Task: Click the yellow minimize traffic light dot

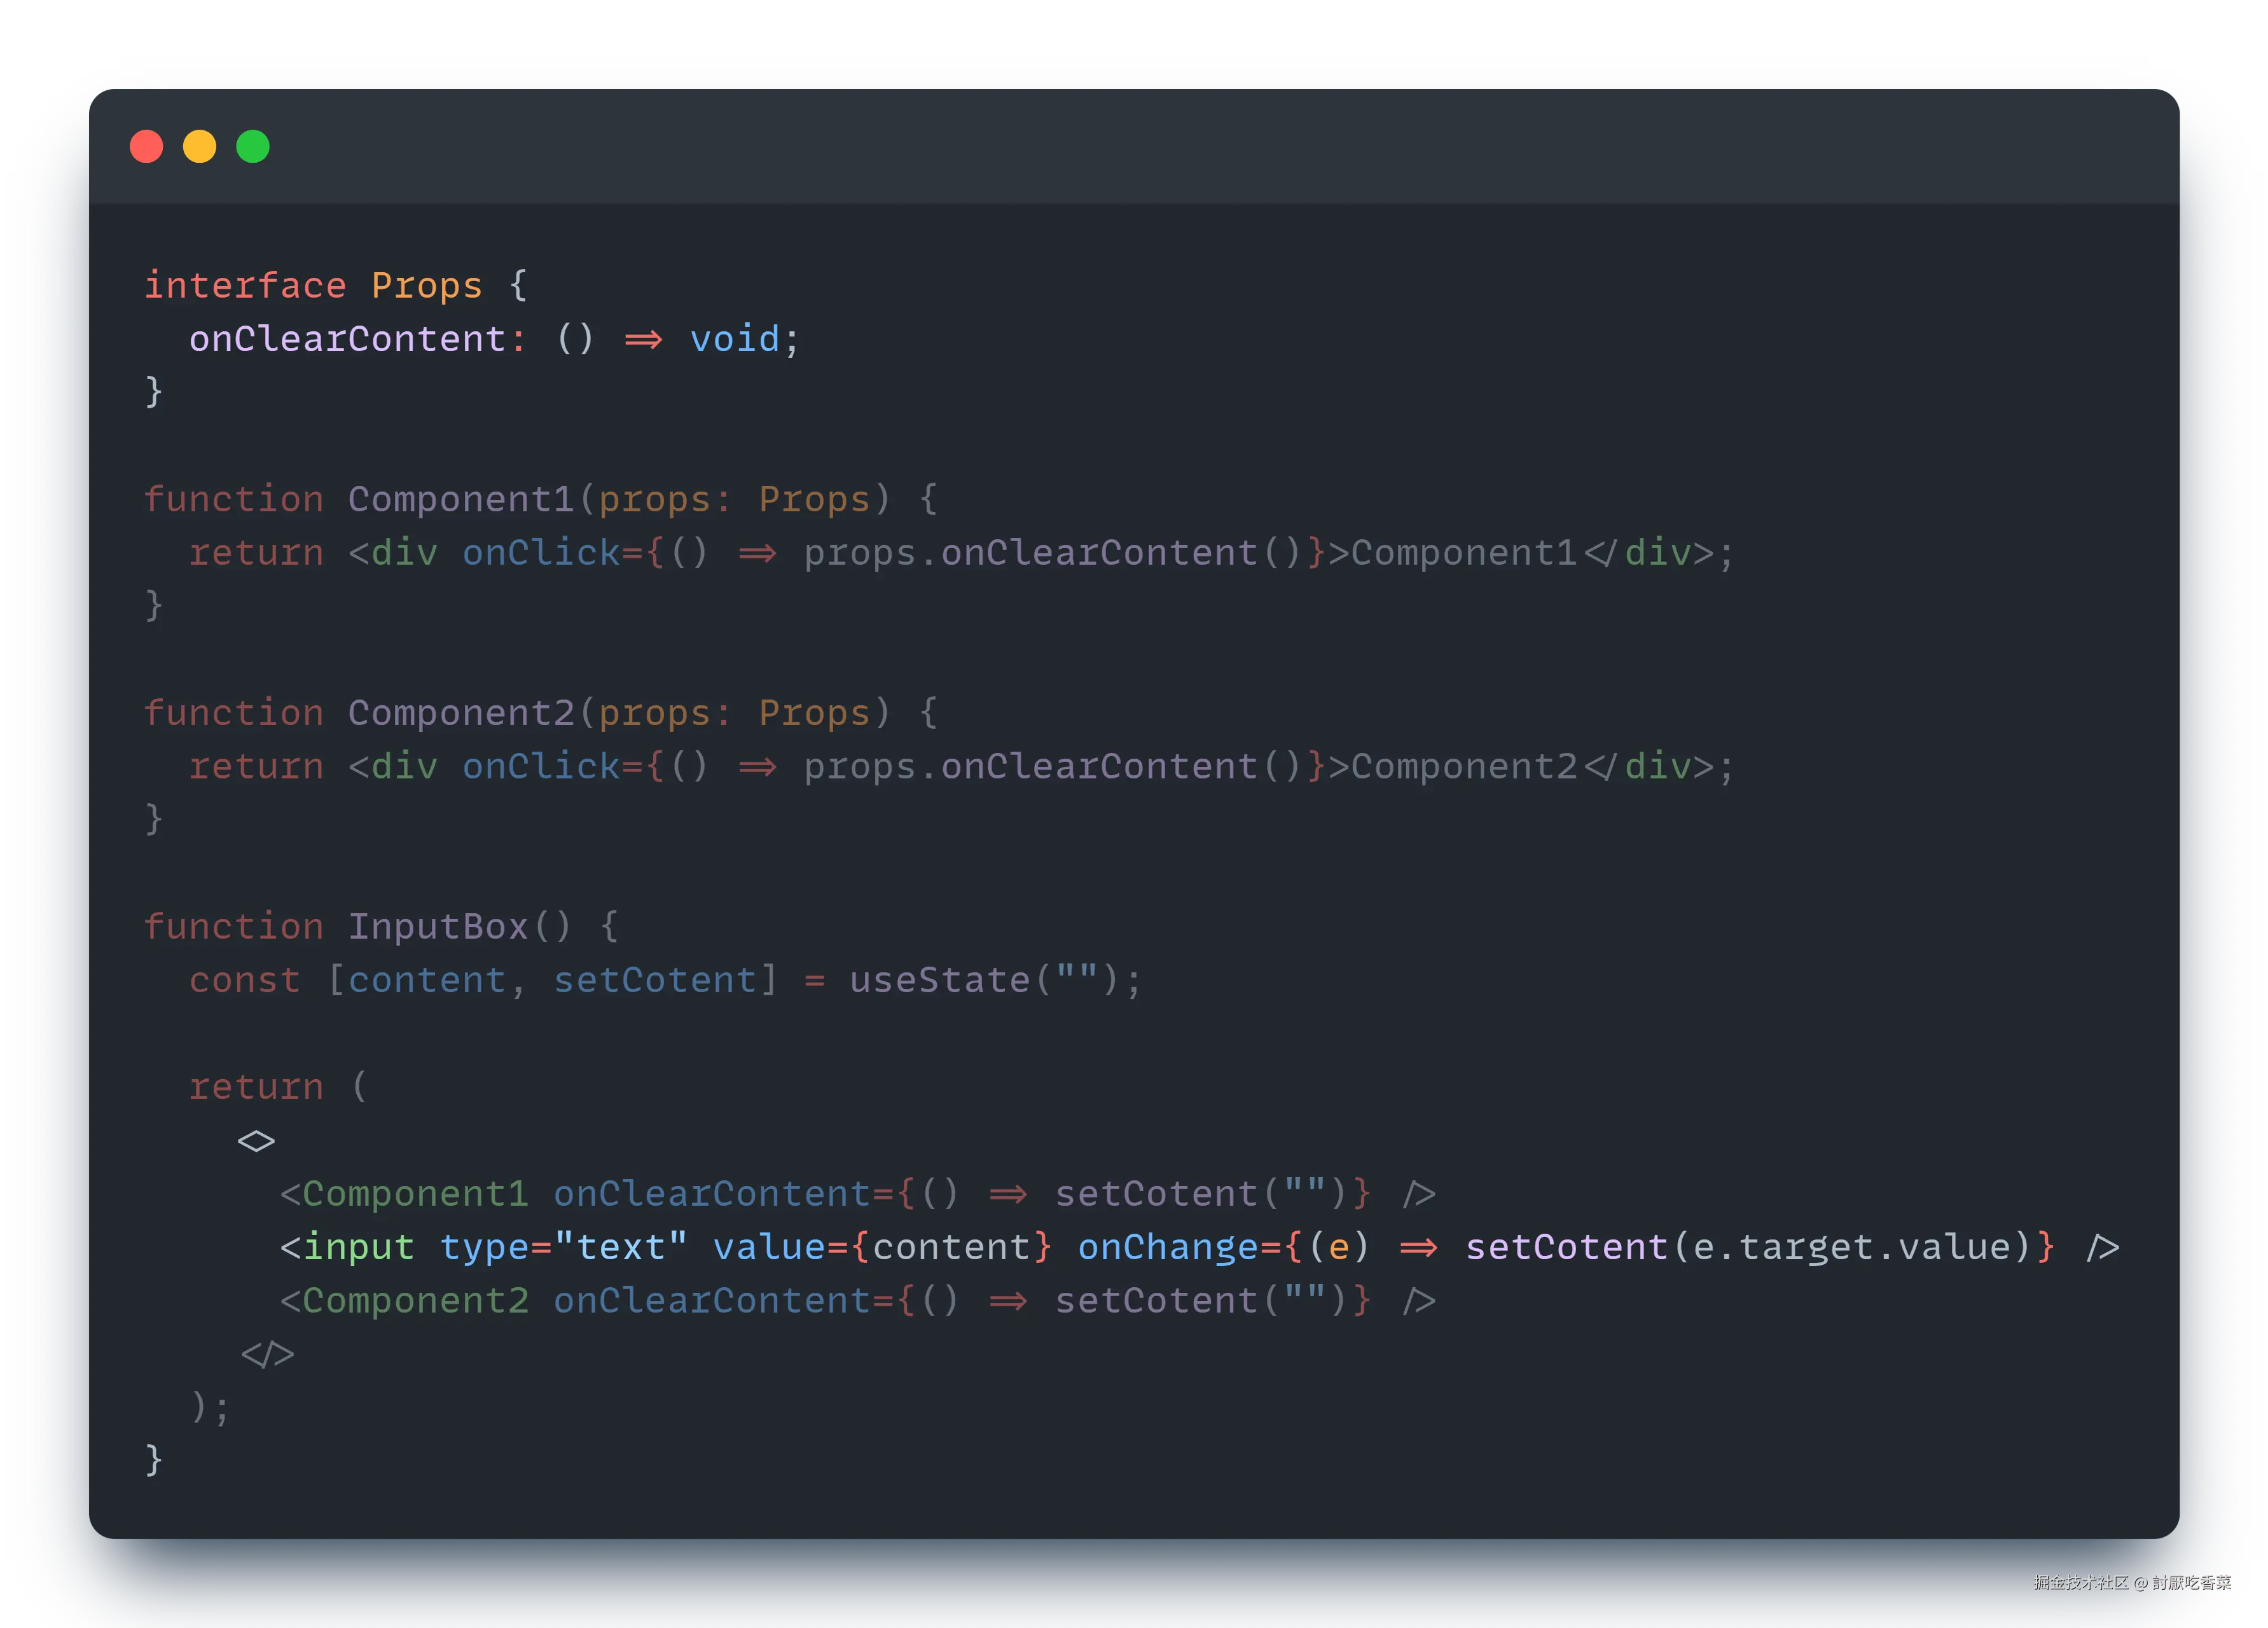Action: [x=199, y=147]
